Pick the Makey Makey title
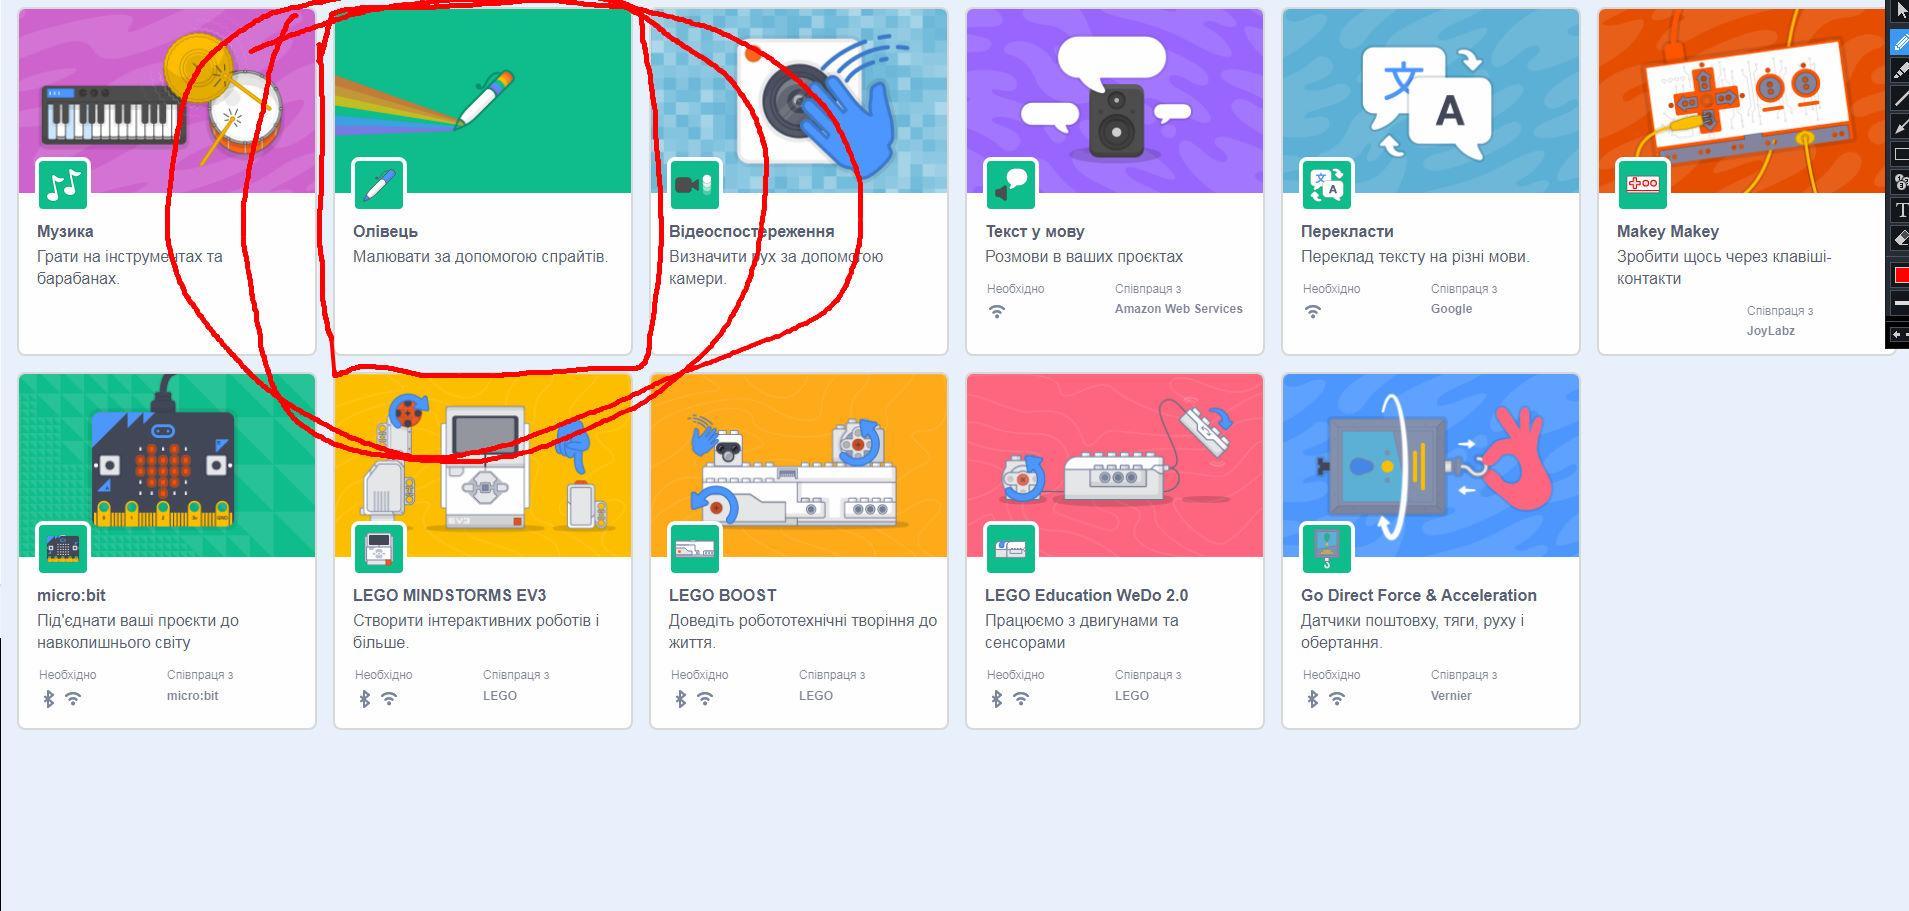 1668,231
